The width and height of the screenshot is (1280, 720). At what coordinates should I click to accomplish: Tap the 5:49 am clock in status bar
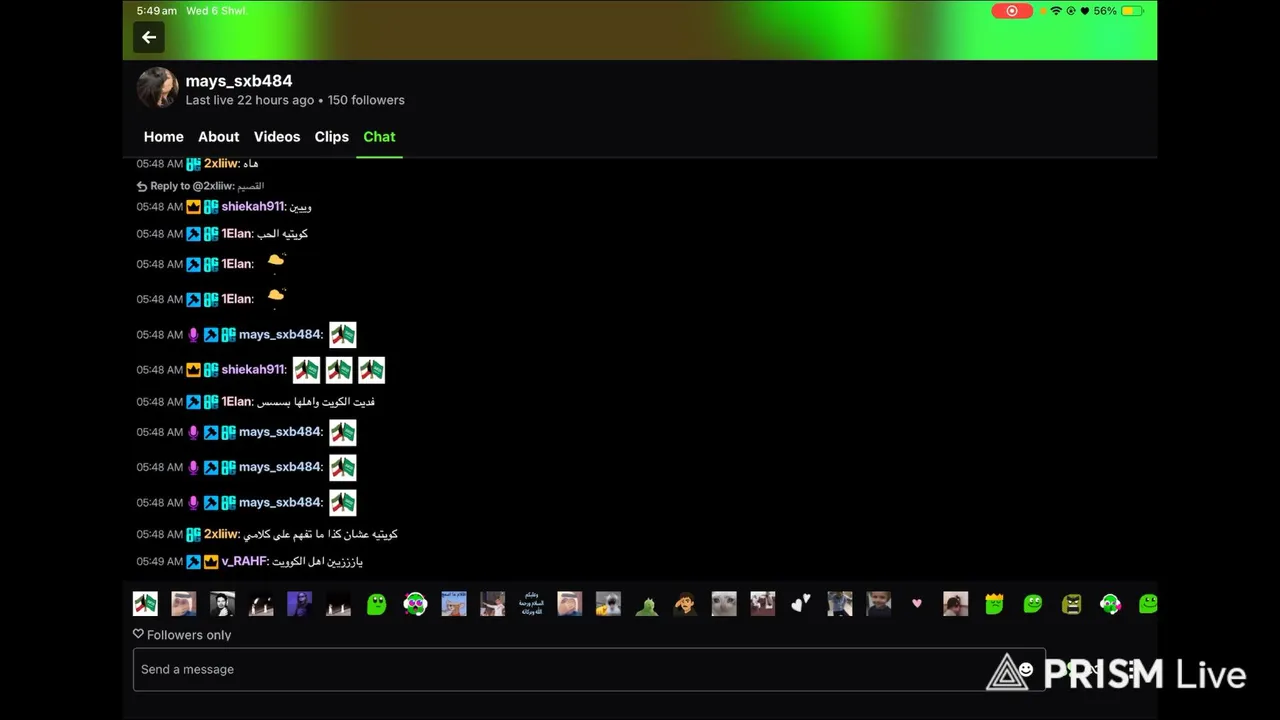tap(157, 11)
